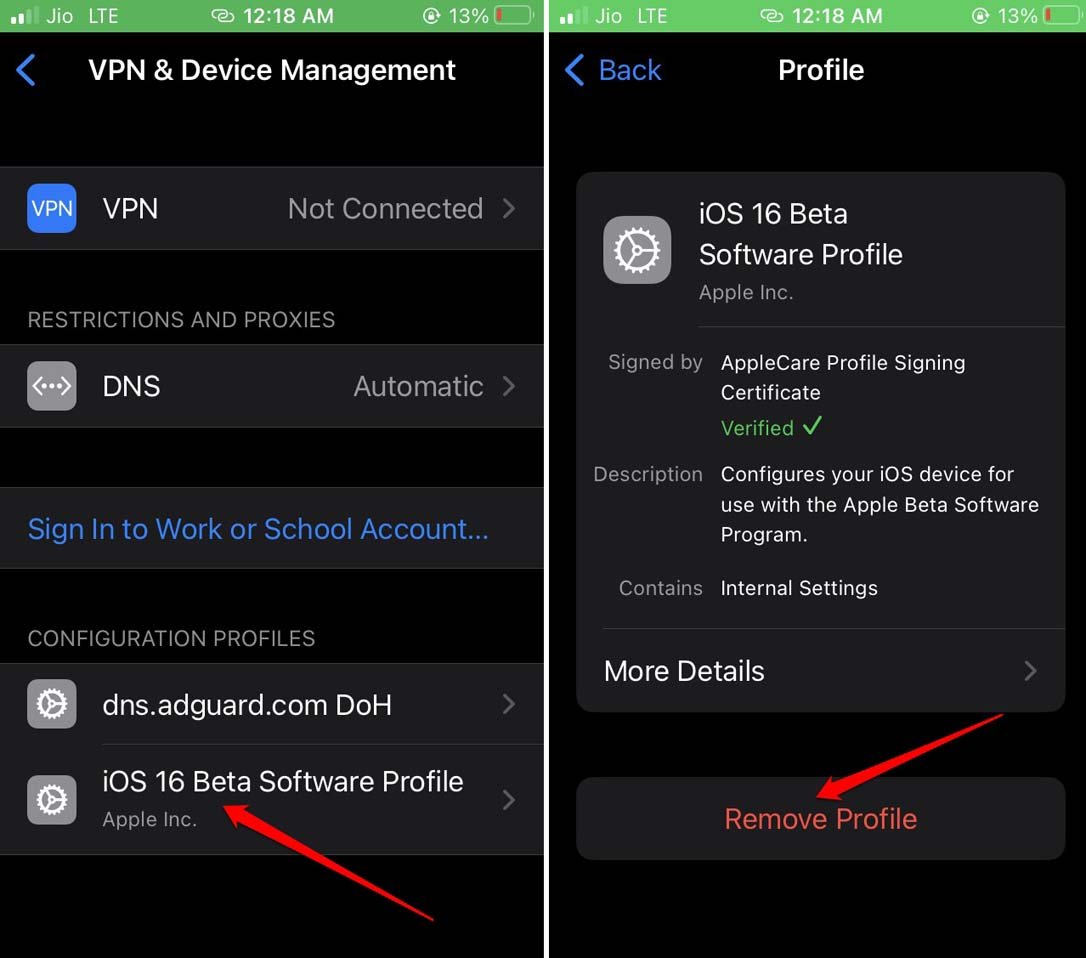1086x958 pixels.
Task: Tap the signal bars in left status bar
Action: [24, 15]
